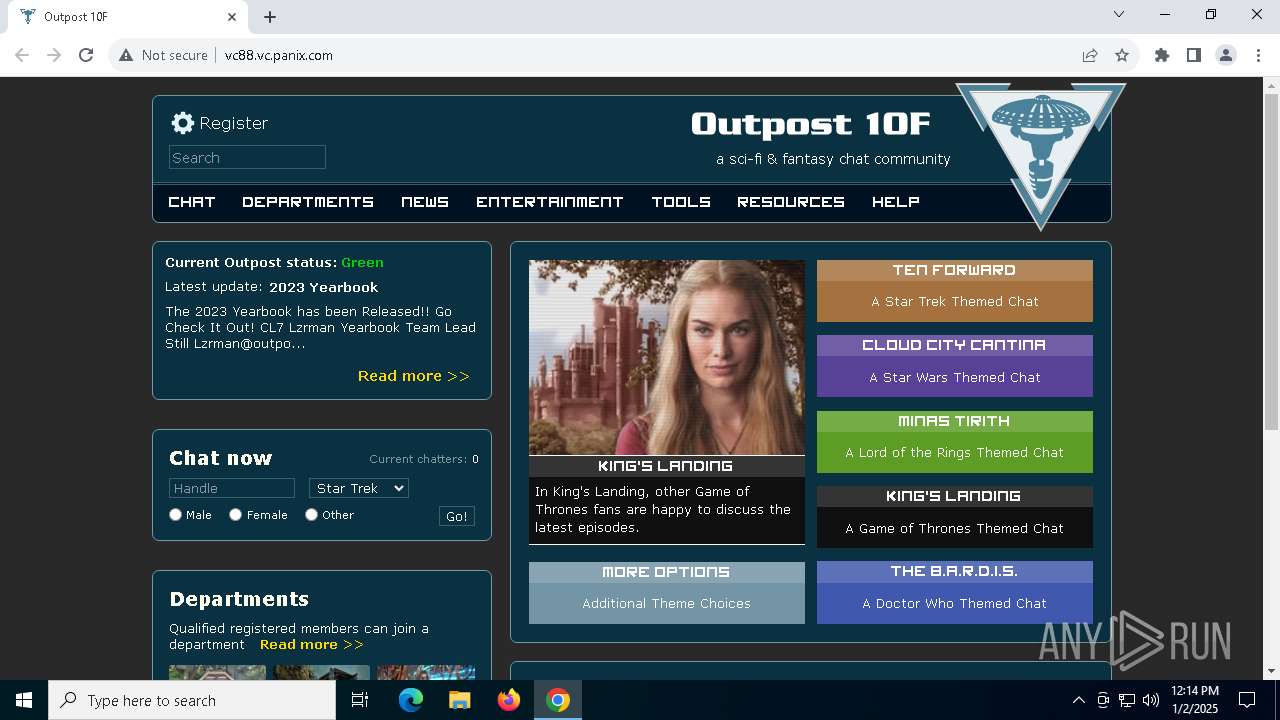Viewport: 1280px width, 720px height.
Task: Enter Cloud City Cantina chat
Action: 955,366
